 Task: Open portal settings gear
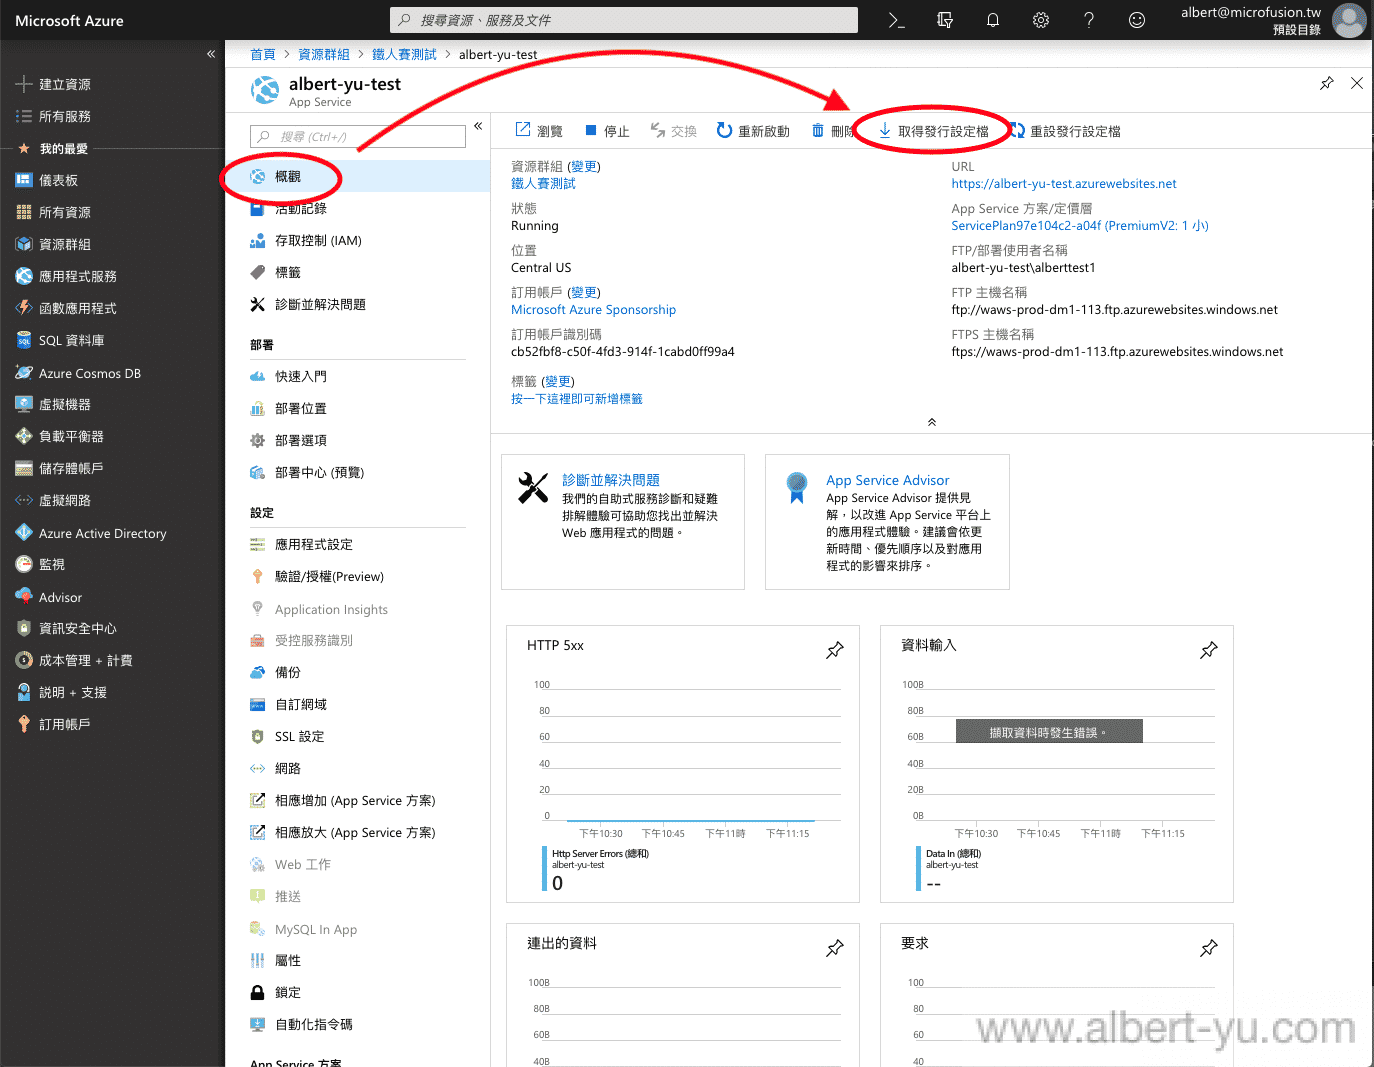click(1040, 20)
